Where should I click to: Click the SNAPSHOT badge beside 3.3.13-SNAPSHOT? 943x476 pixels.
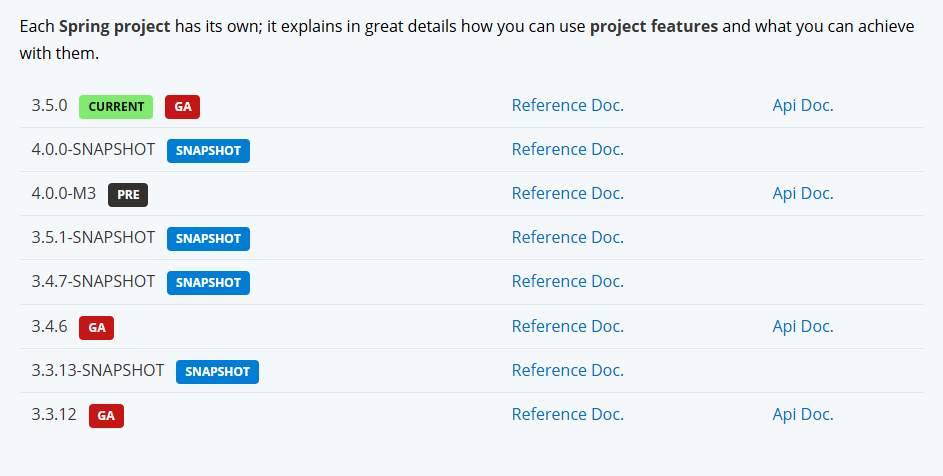(x=218, y=372)
